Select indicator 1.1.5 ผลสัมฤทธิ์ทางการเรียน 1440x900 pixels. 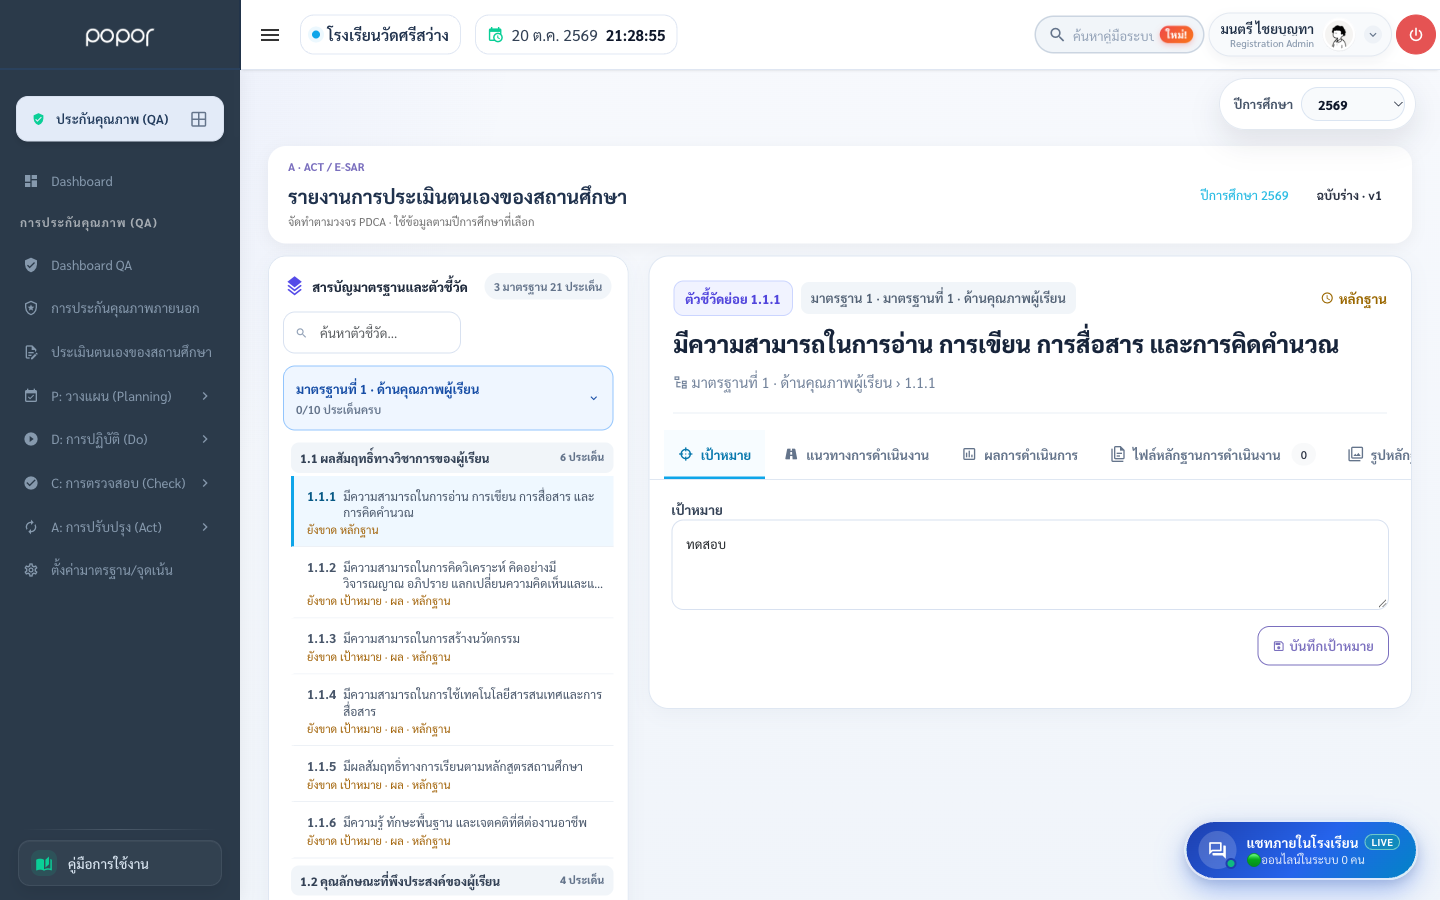click(x=452, y=774)
